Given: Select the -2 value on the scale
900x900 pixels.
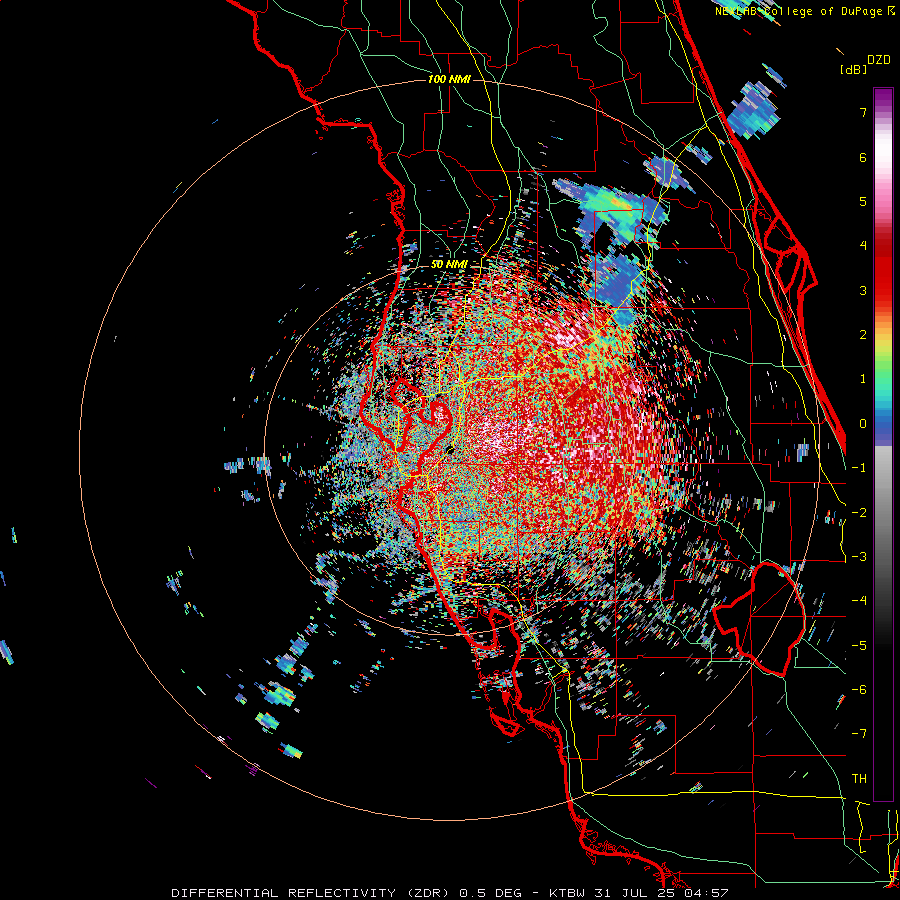Looking at the screenshot, I should click(x=859, y=513).
